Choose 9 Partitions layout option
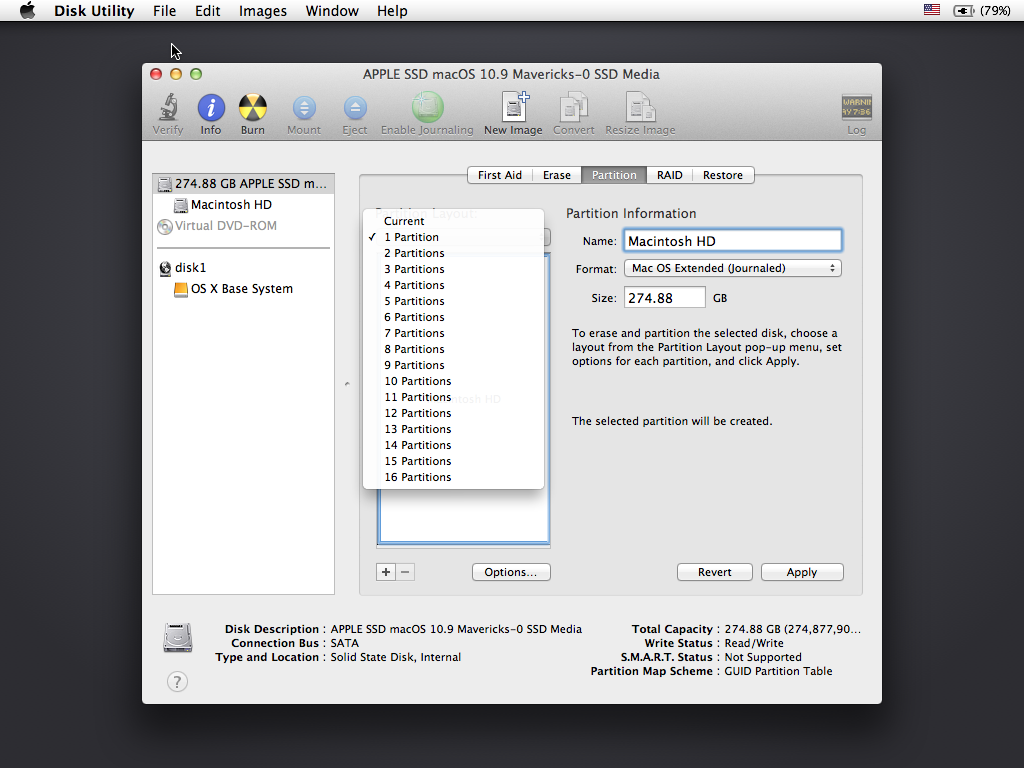The width and height of the screenshot is (1024, 768). [x=453, y=365]
